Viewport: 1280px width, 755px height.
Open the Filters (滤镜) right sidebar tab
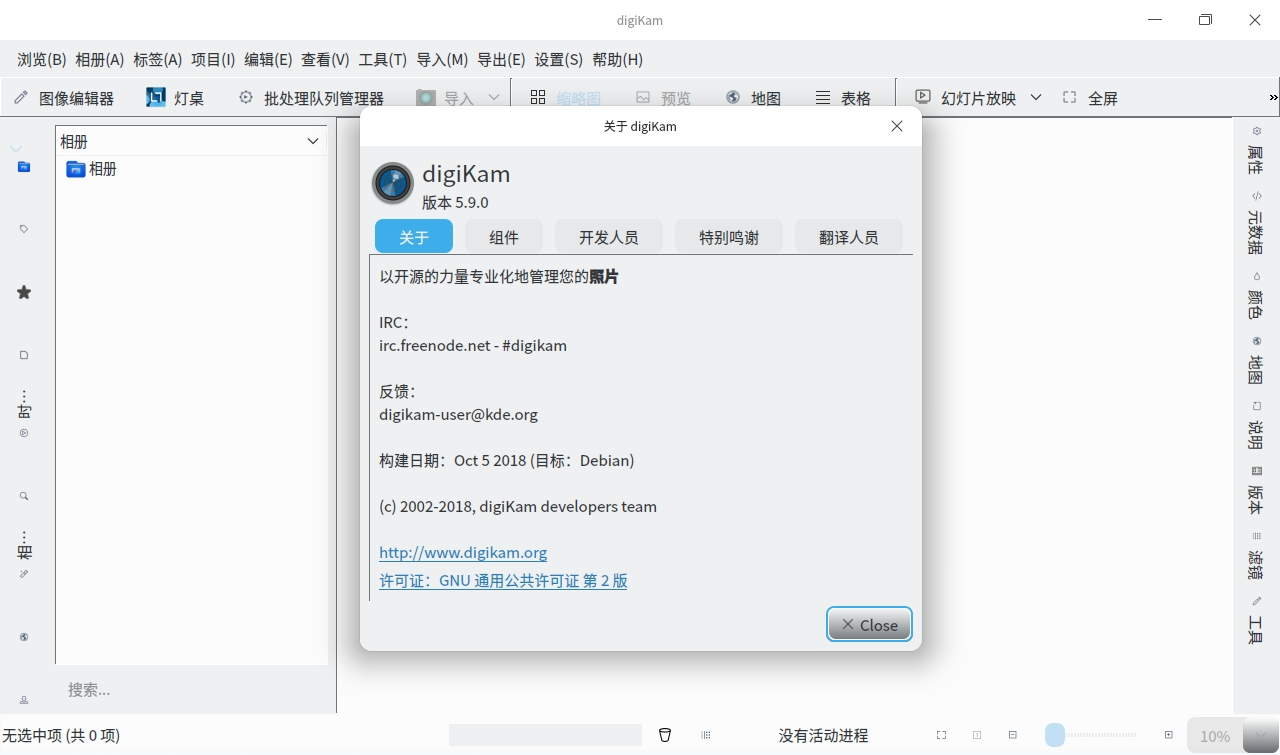pyautogui.click(x=1256, y=558)
